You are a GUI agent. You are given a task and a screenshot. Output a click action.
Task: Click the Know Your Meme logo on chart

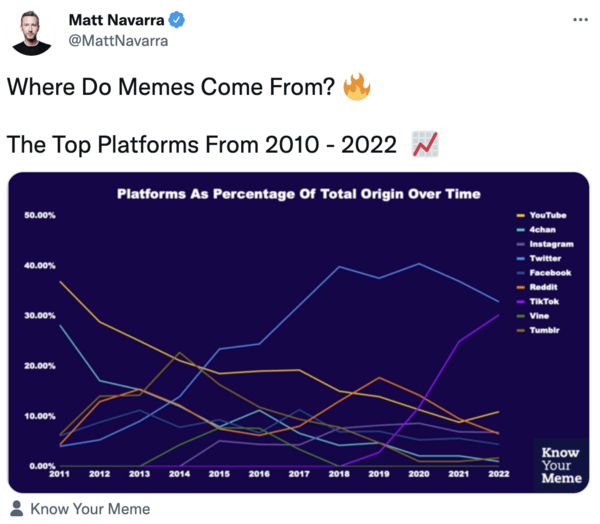(559, 465)
